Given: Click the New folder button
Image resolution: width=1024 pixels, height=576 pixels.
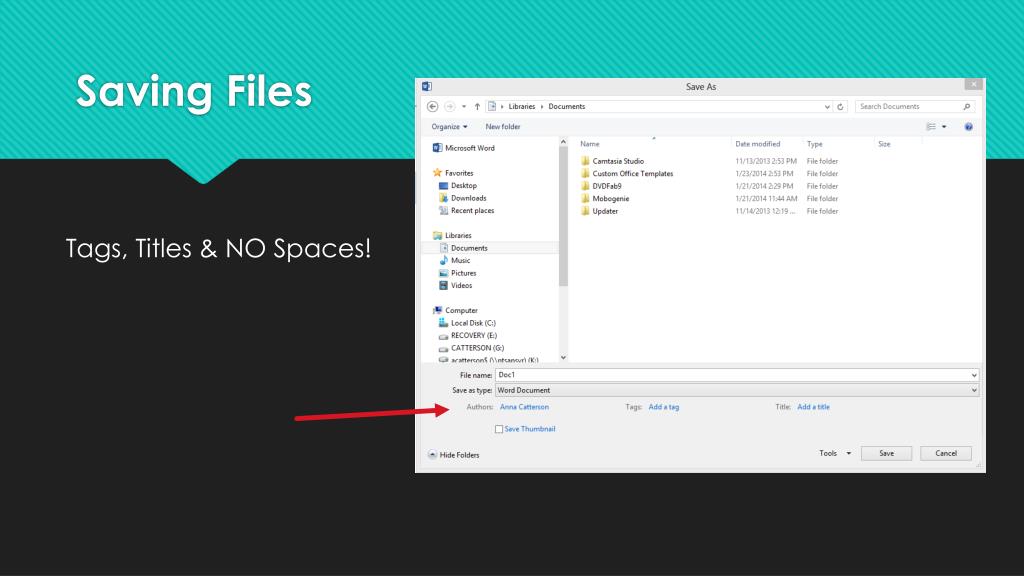Looking at the screenshot, I should (x=503, y=127).
